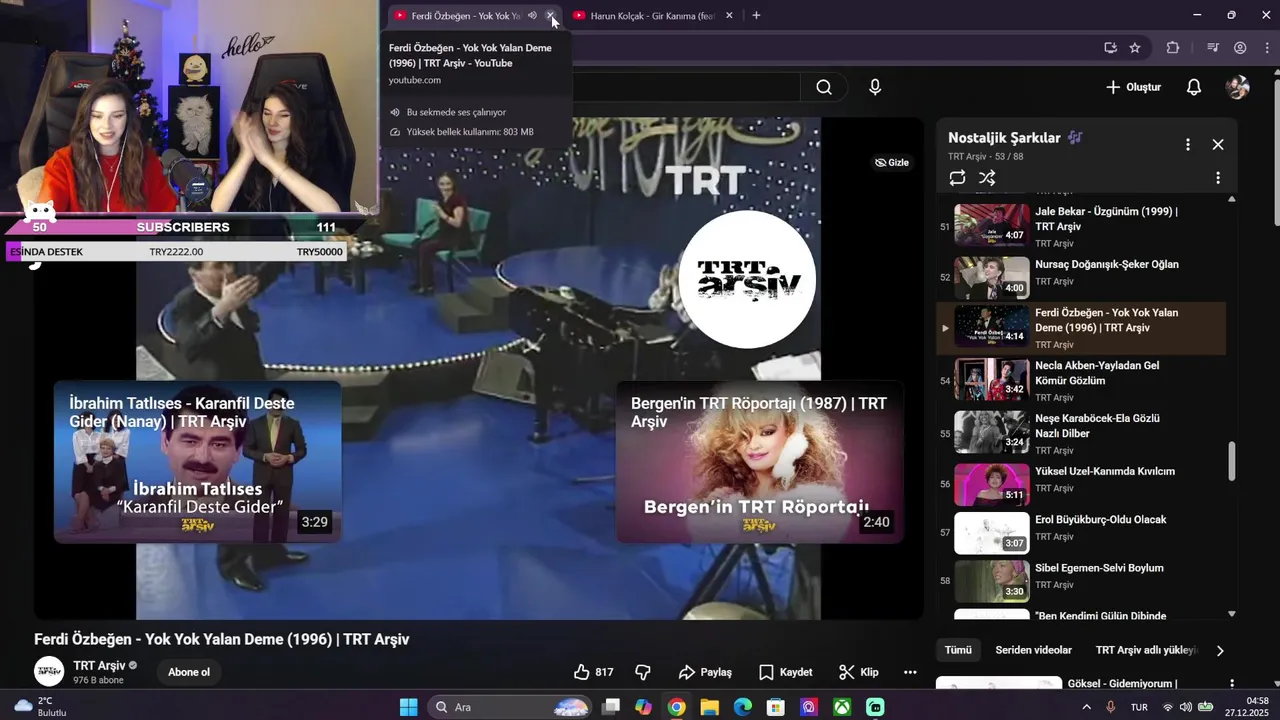The height and width of the screenshot is (720, 1280).
Task: Close the Ferdi Özbeğen browser tab
Action: click(550, 16)
